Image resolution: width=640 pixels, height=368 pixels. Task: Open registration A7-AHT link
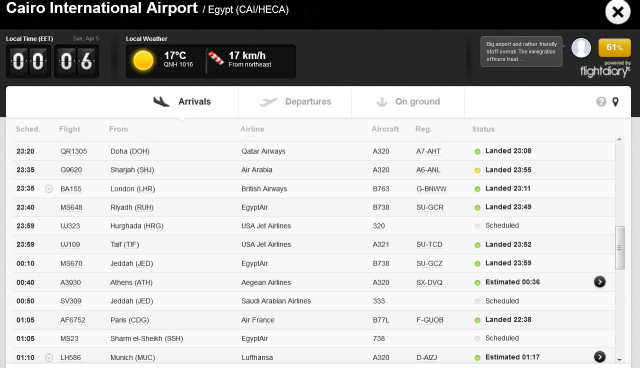click(428, 151)
